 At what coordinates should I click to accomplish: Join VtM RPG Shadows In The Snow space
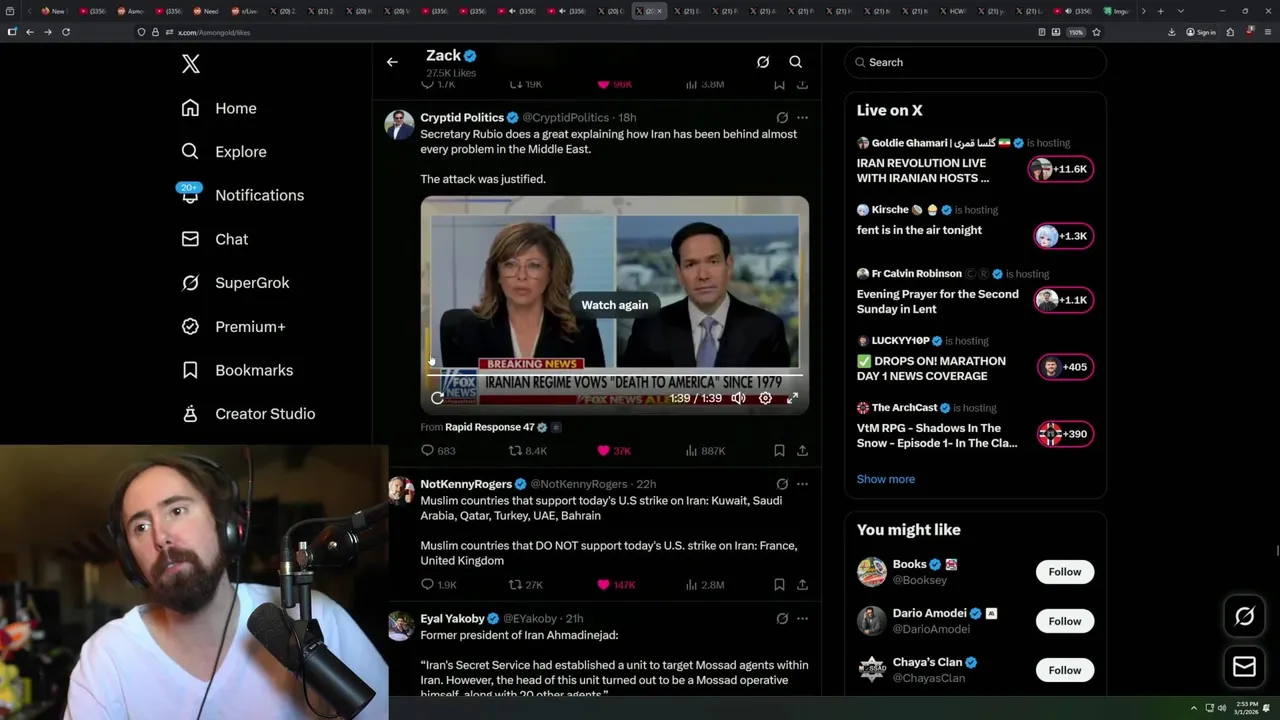coord(1066,434)
